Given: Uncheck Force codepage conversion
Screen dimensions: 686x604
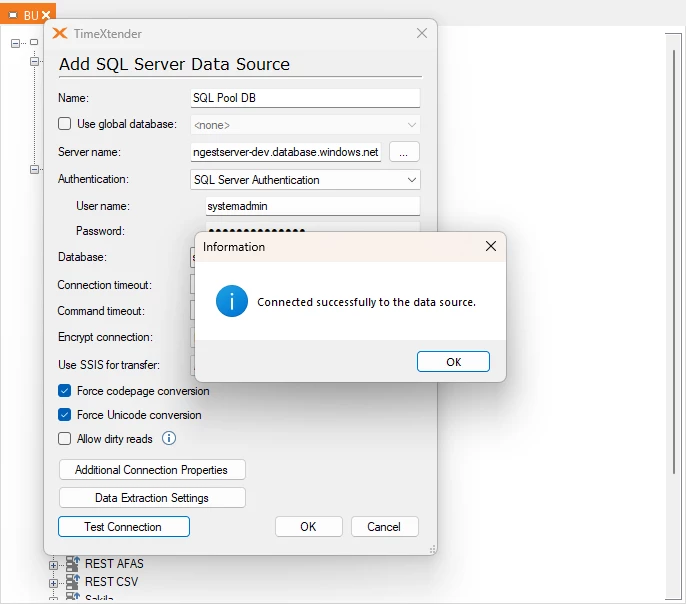Looking at the screenshot, I should 65,391.
